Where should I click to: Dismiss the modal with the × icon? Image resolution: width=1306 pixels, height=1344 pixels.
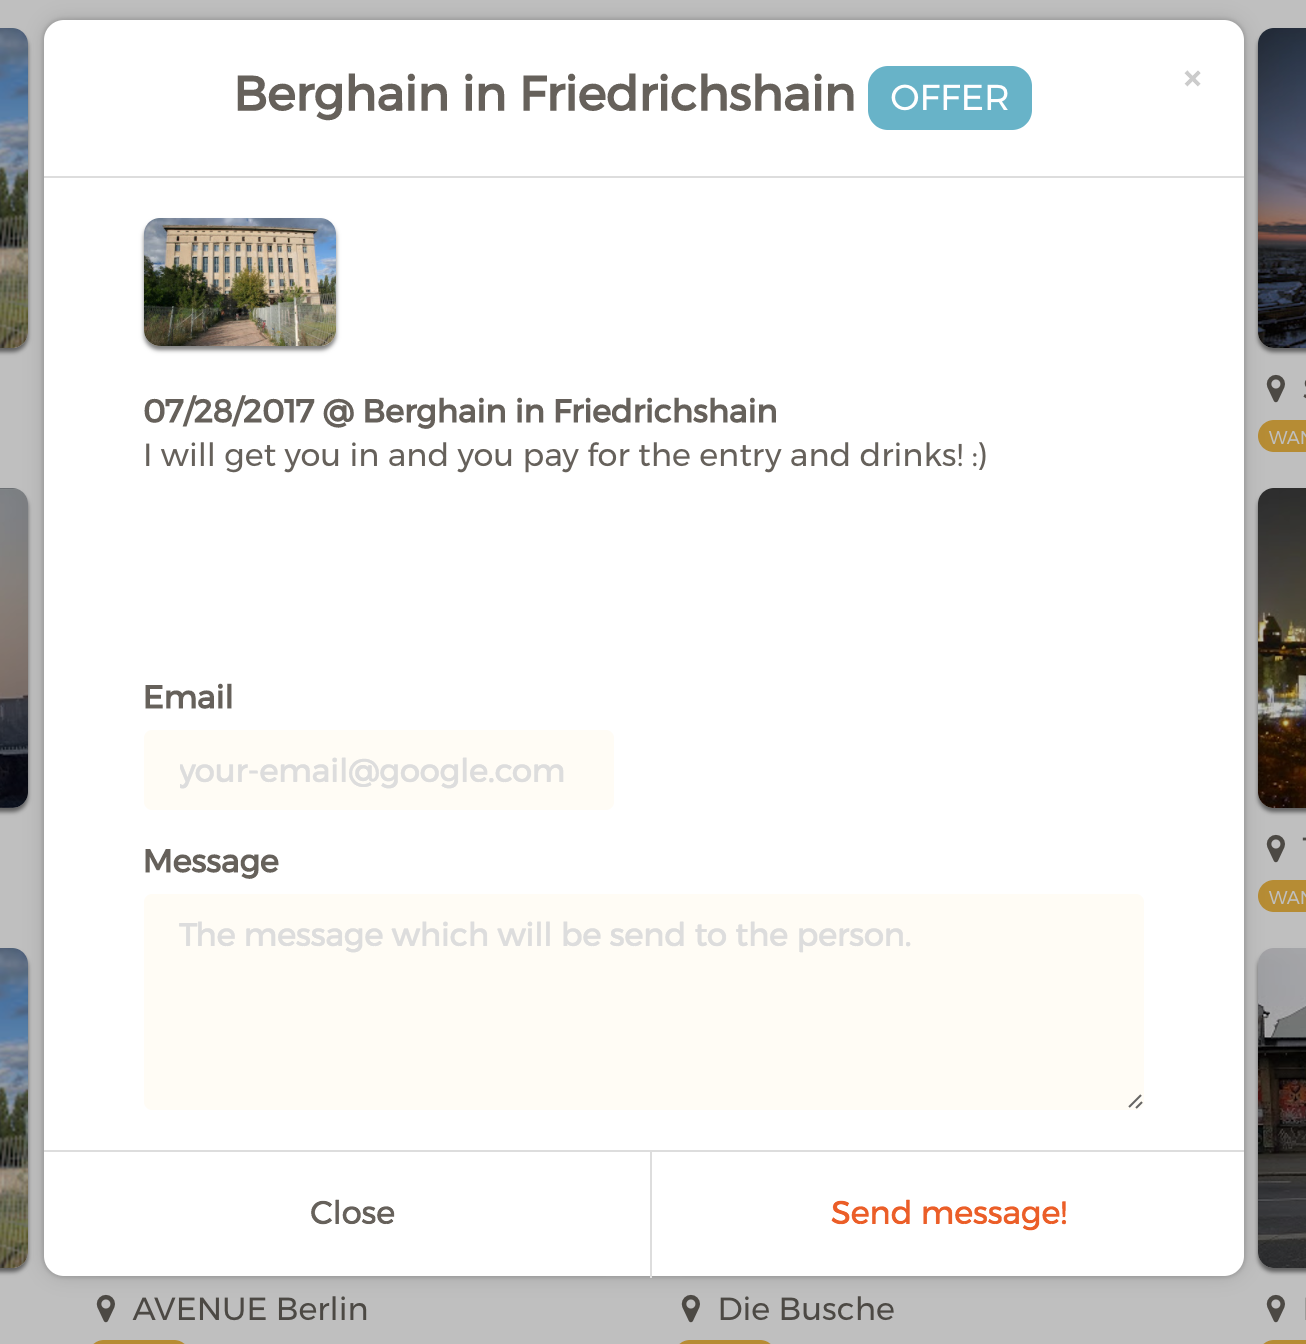tap(1192, 79)
